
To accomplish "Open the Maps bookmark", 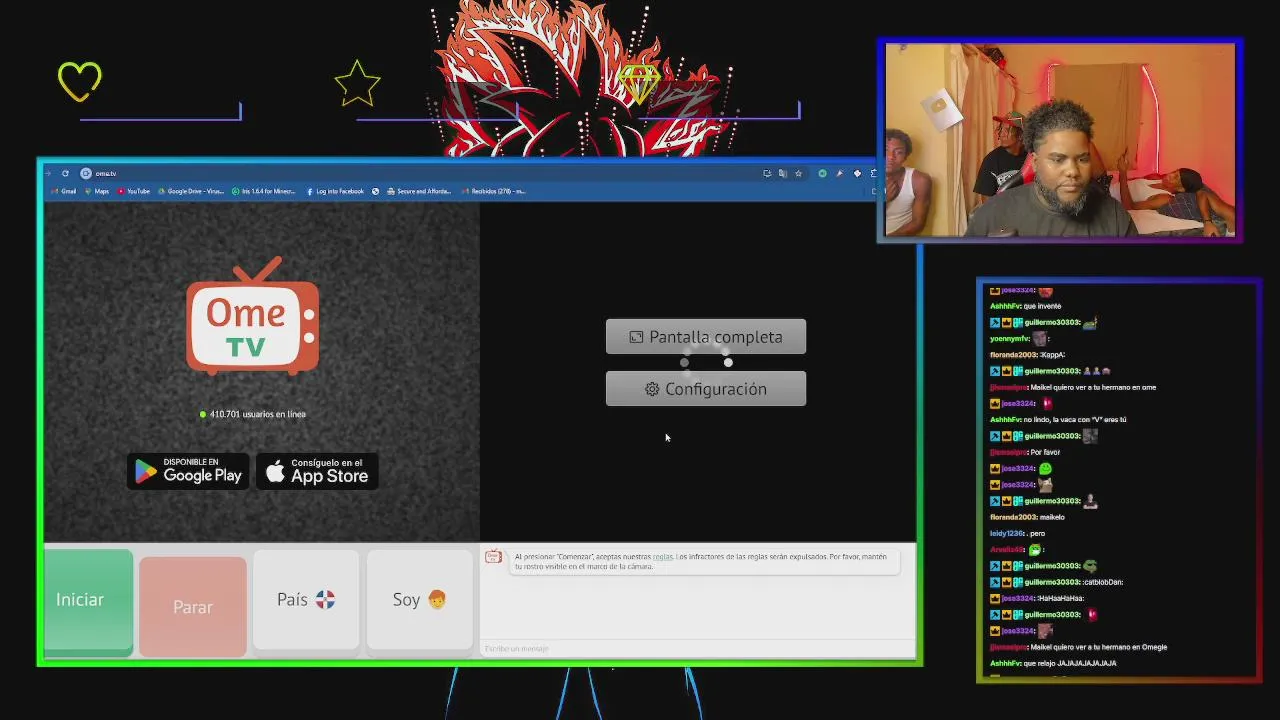I will [97, 191].
